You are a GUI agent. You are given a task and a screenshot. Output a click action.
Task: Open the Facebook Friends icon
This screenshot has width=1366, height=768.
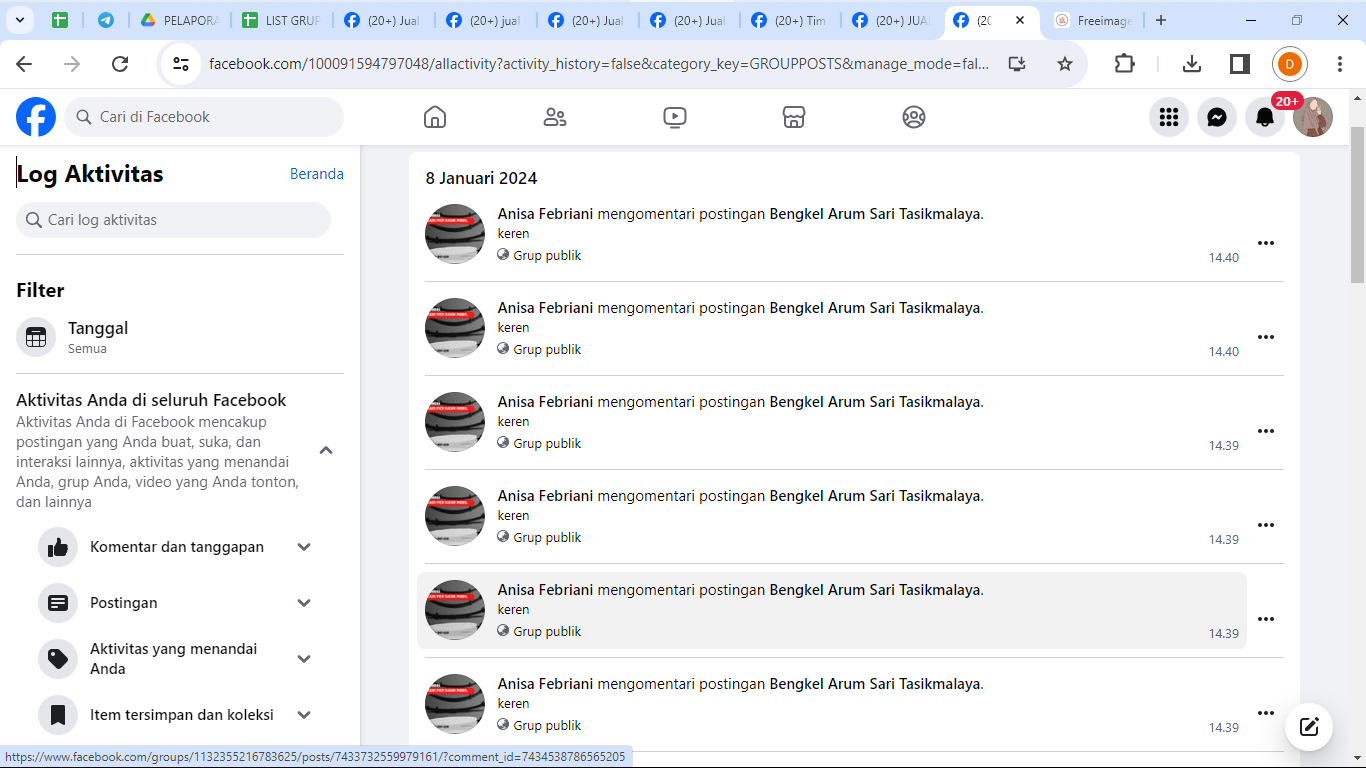click(x=555, y=117)
